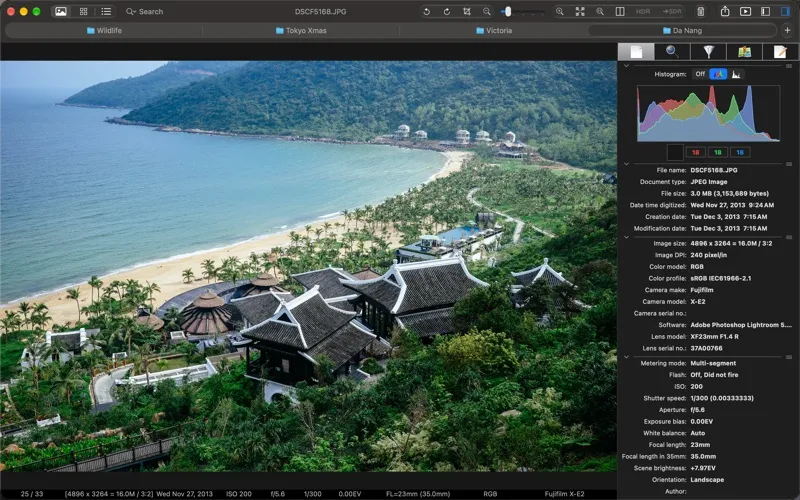Click Color profile value sRGB IEC61966-2.1

[720, 278]
